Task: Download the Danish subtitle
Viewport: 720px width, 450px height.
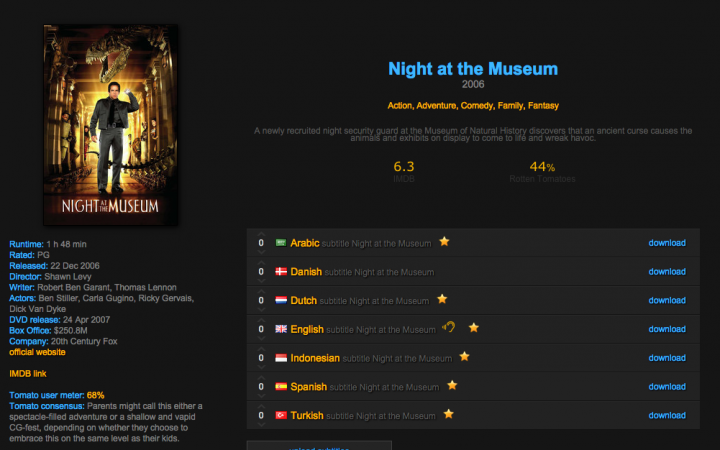Action: pos(667,272)
